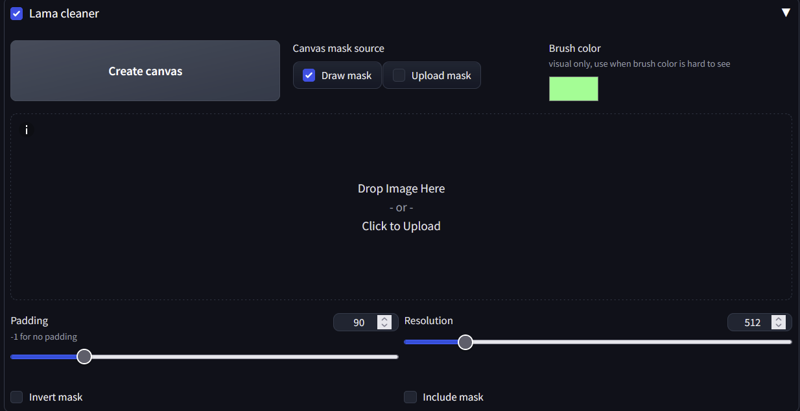800x411 pixels.
Task: Decrease Resolution with the down stepper arrow
Action: [x=778, y=326]
